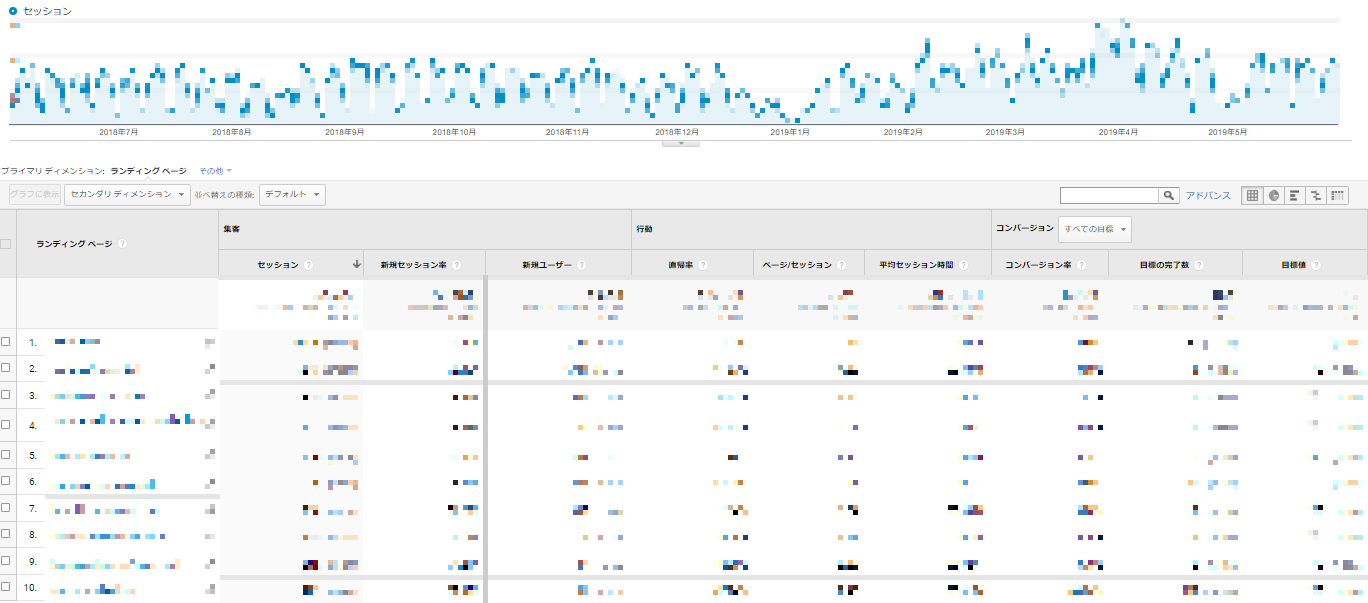
Task: Sort by the セッション column header
Action: [x=279, y=265]
